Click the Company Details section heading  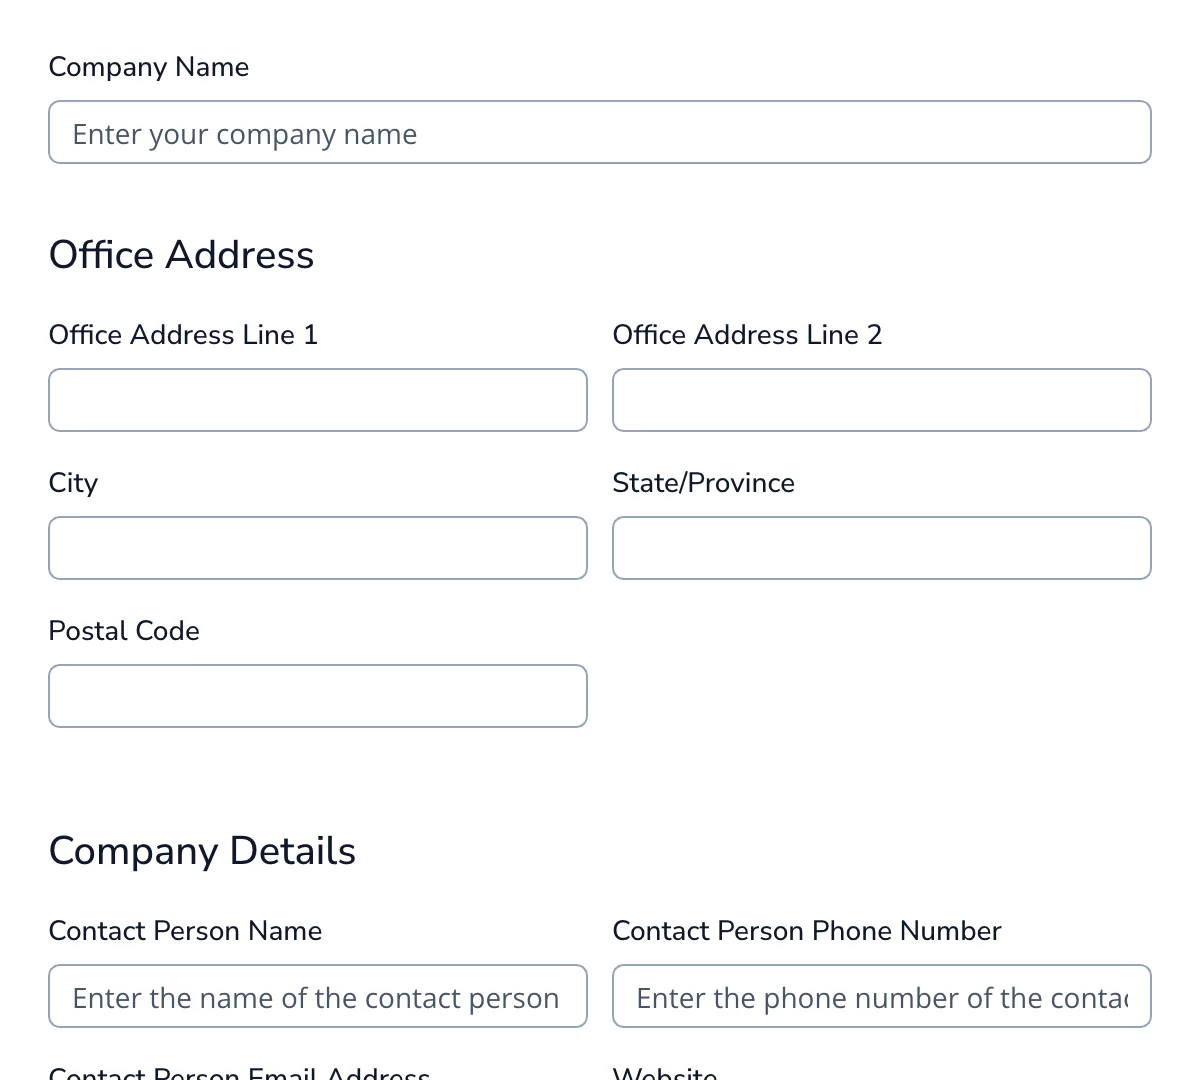pyautogui.click(x=202, y=851)
